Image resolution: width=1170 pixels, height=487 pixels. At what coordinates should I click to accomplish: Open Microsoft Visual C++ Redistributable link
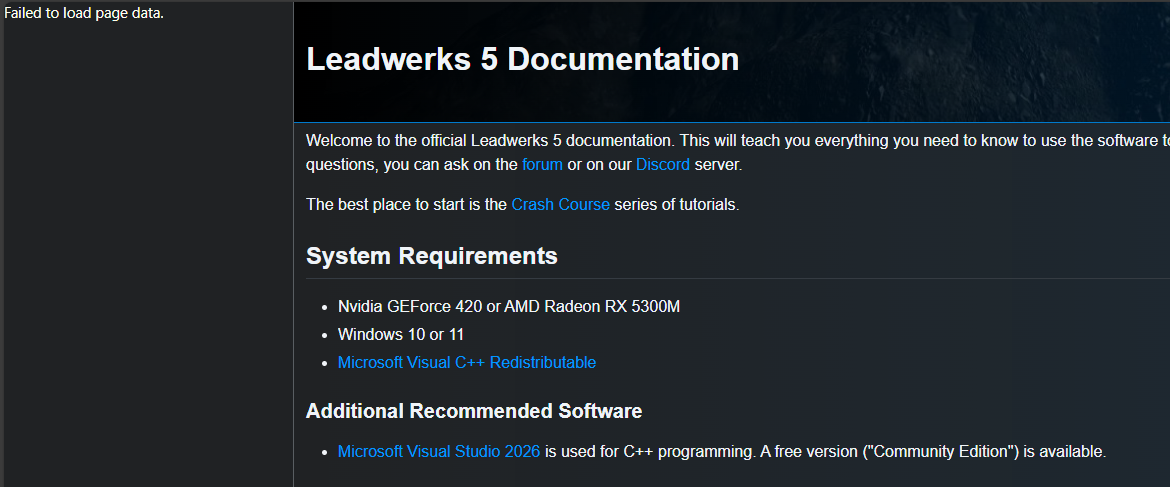pyautogui.click(x=466, y=362)
